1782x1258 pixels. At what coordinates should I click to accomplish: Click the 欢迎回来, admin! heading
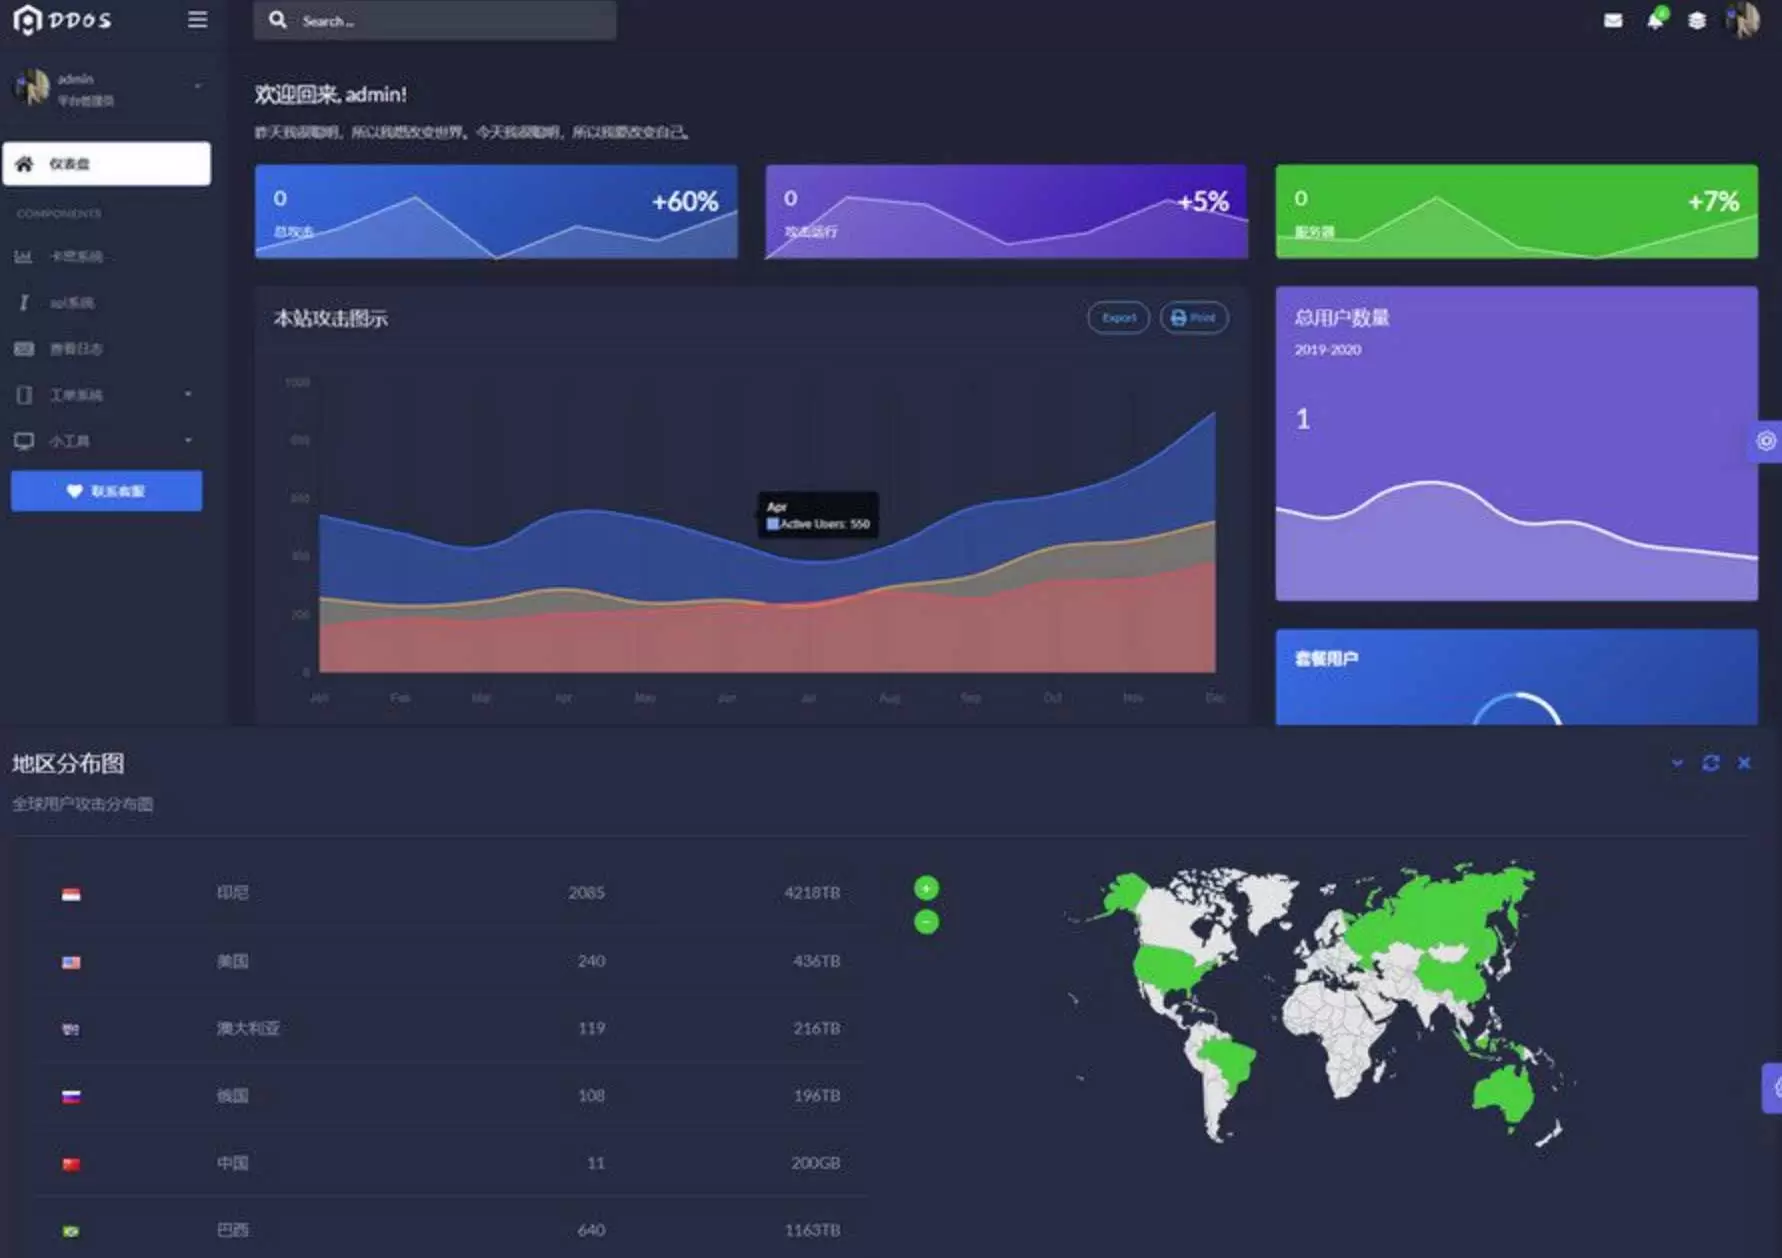pos(331,94)
